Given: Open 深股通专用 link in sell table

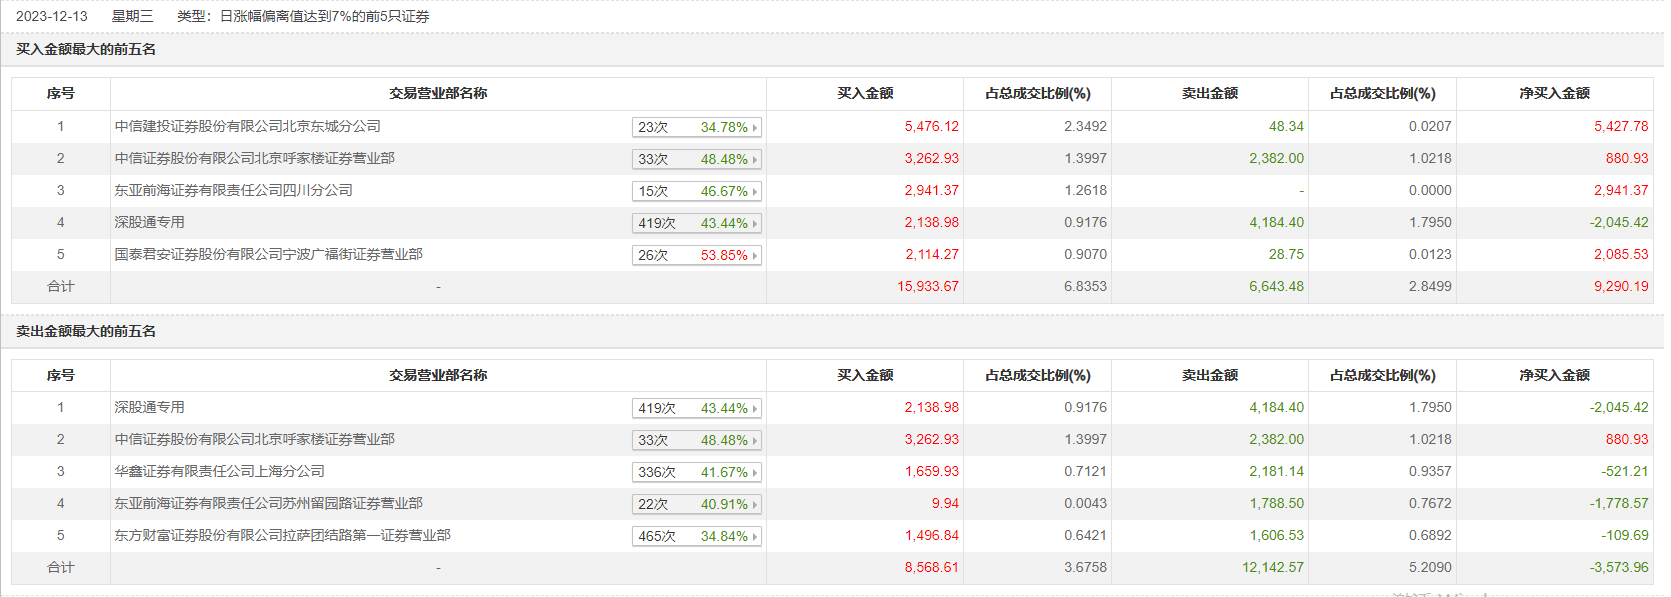Looking at the screenshot, I should 149,407.
